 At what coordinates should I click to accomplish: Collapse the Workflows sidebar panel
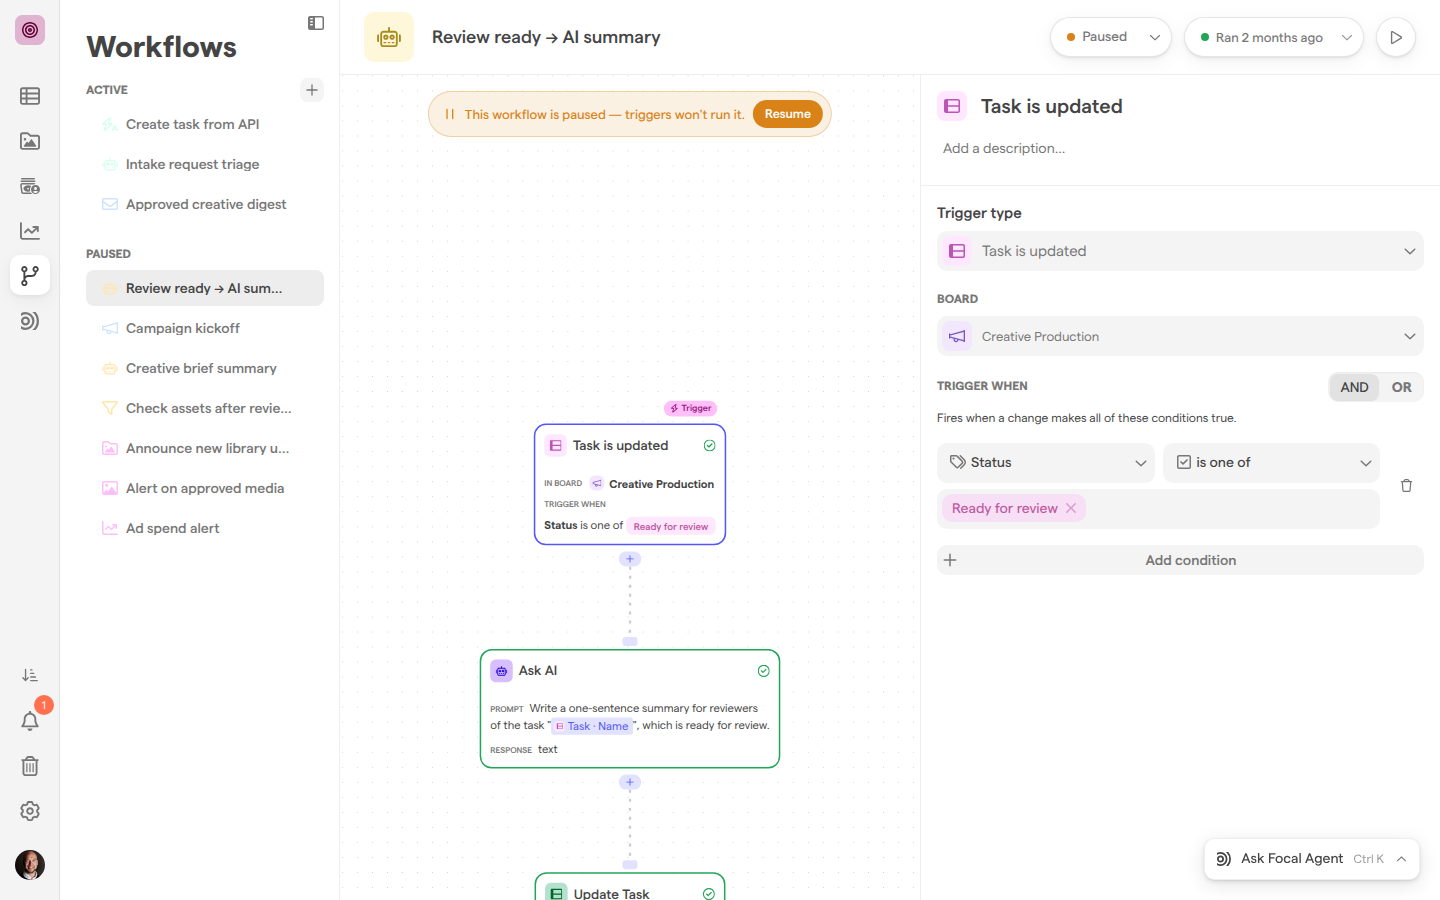316,23
